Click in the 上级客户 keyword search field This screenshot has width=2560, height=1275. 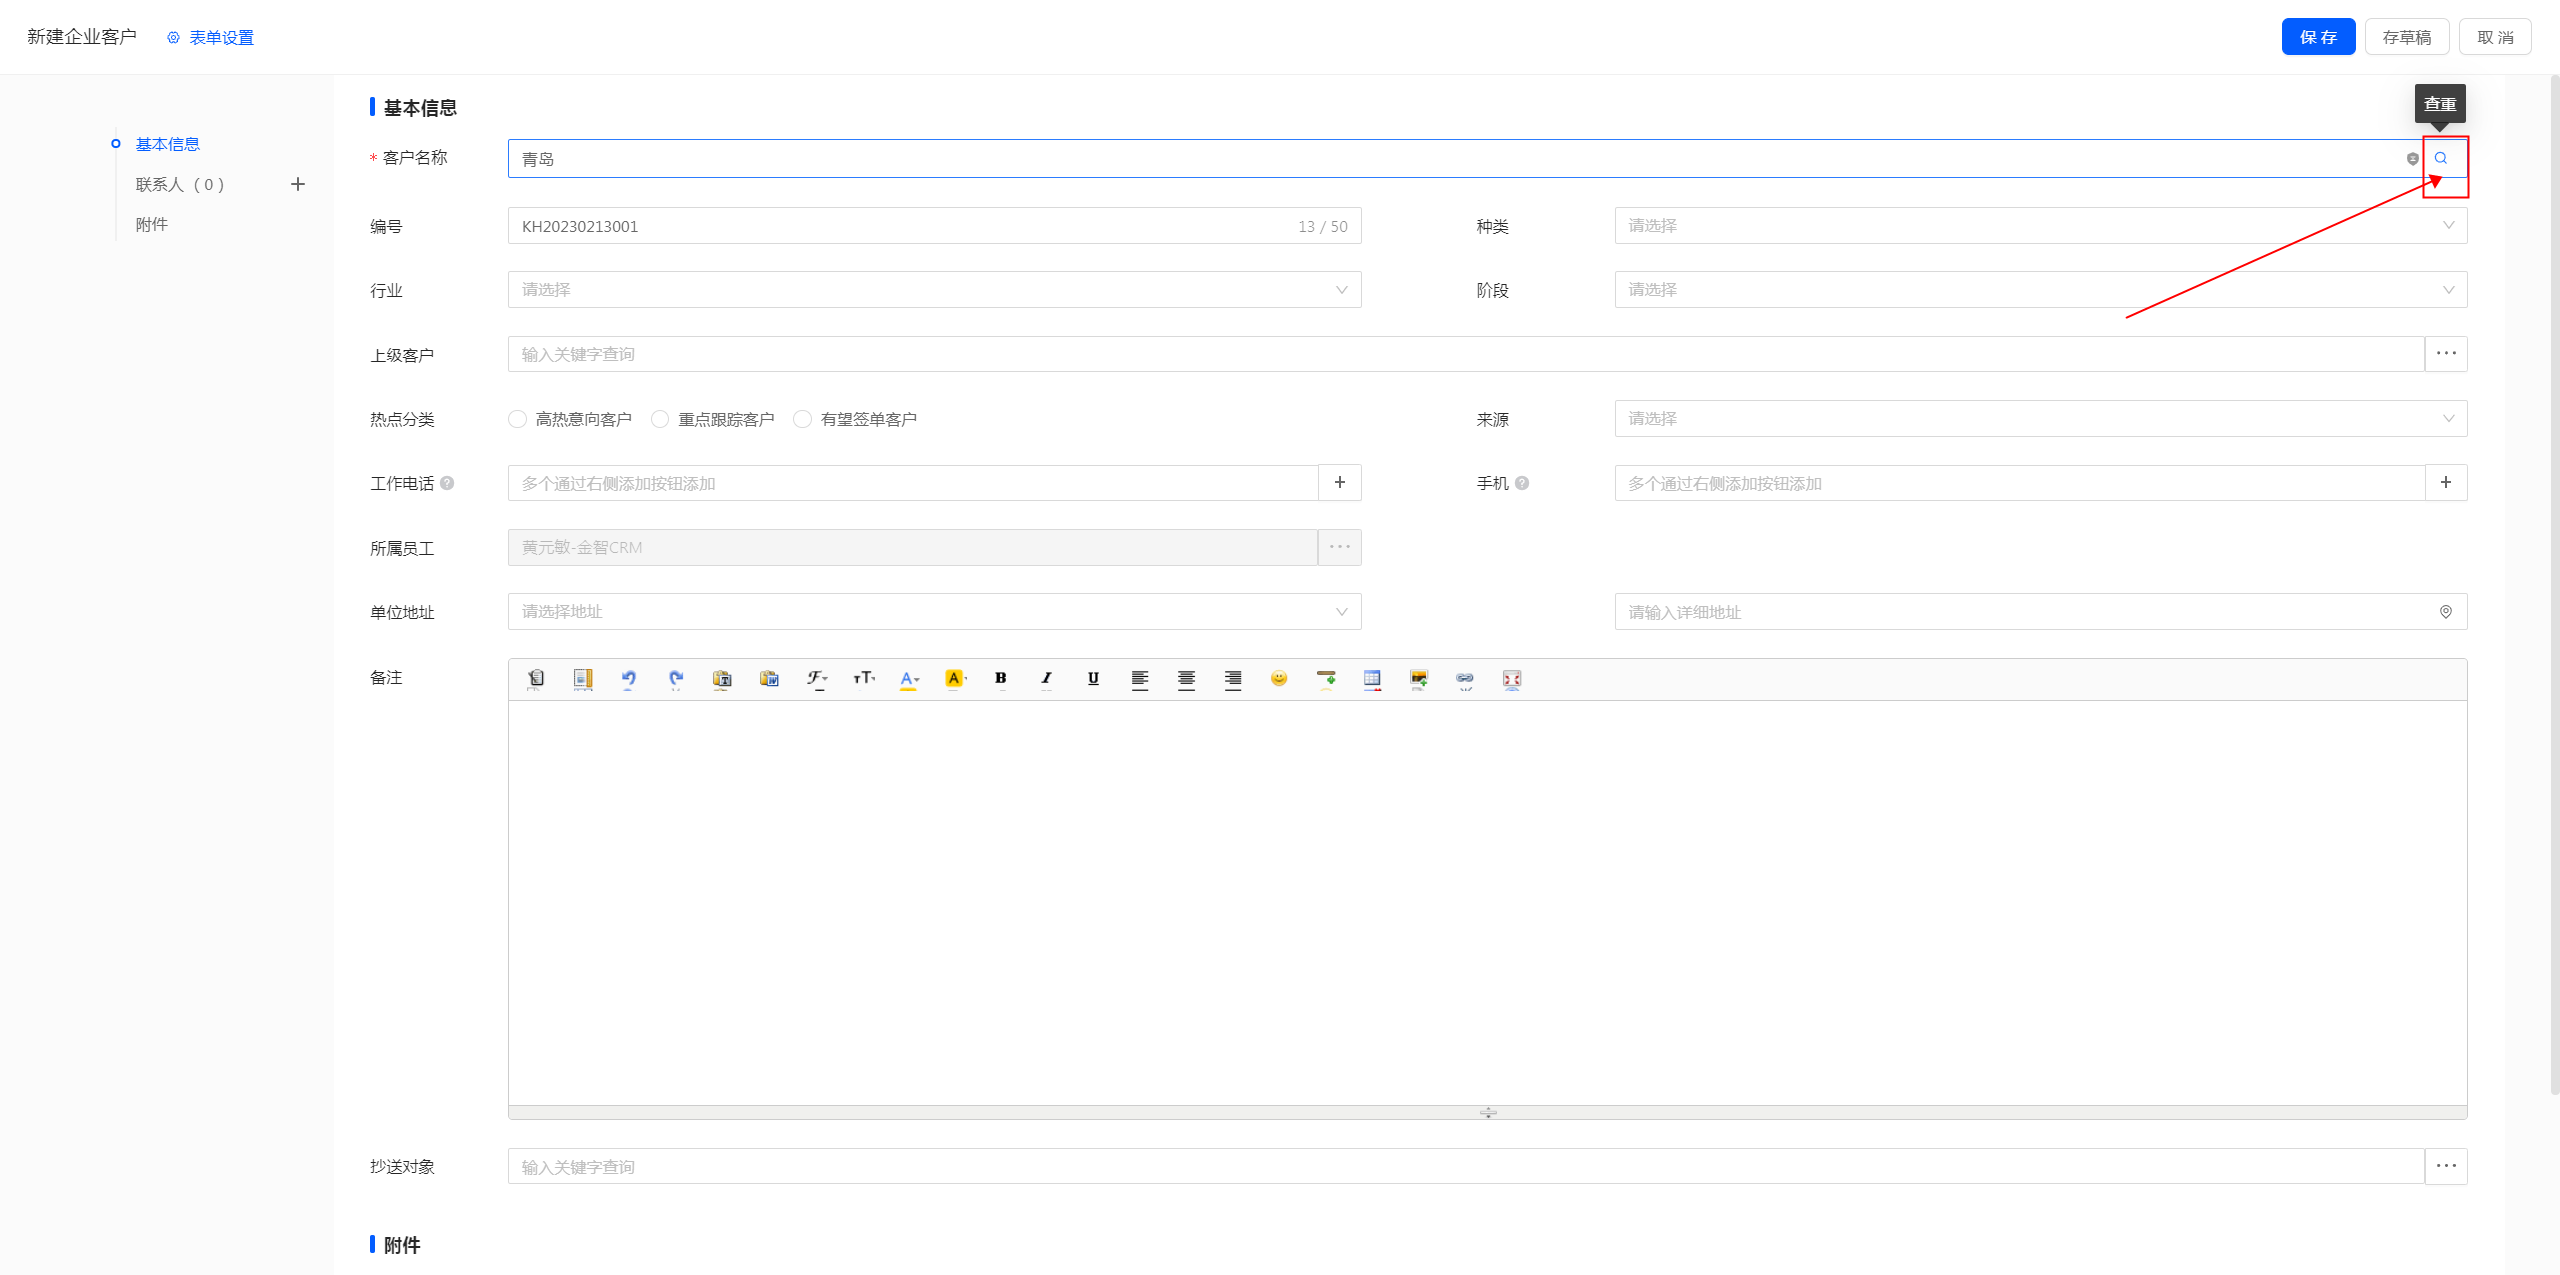pos(1466,354)
